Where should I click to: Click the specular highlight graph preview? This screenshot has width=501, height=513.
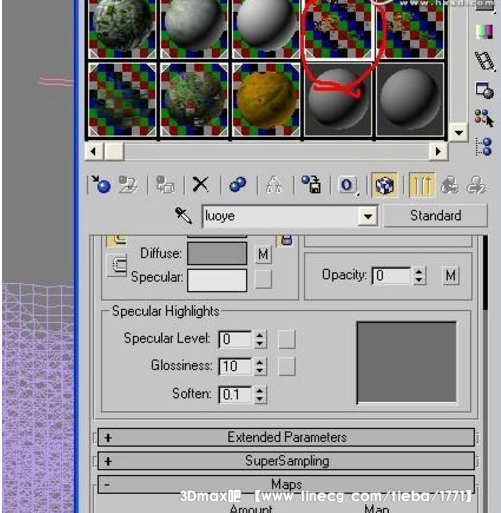point(406,362)
